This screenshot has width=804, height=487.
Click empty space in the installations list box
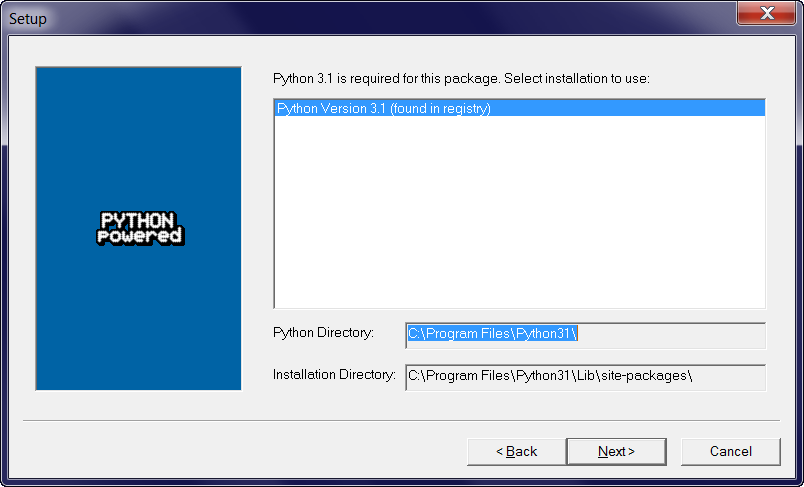519,218
